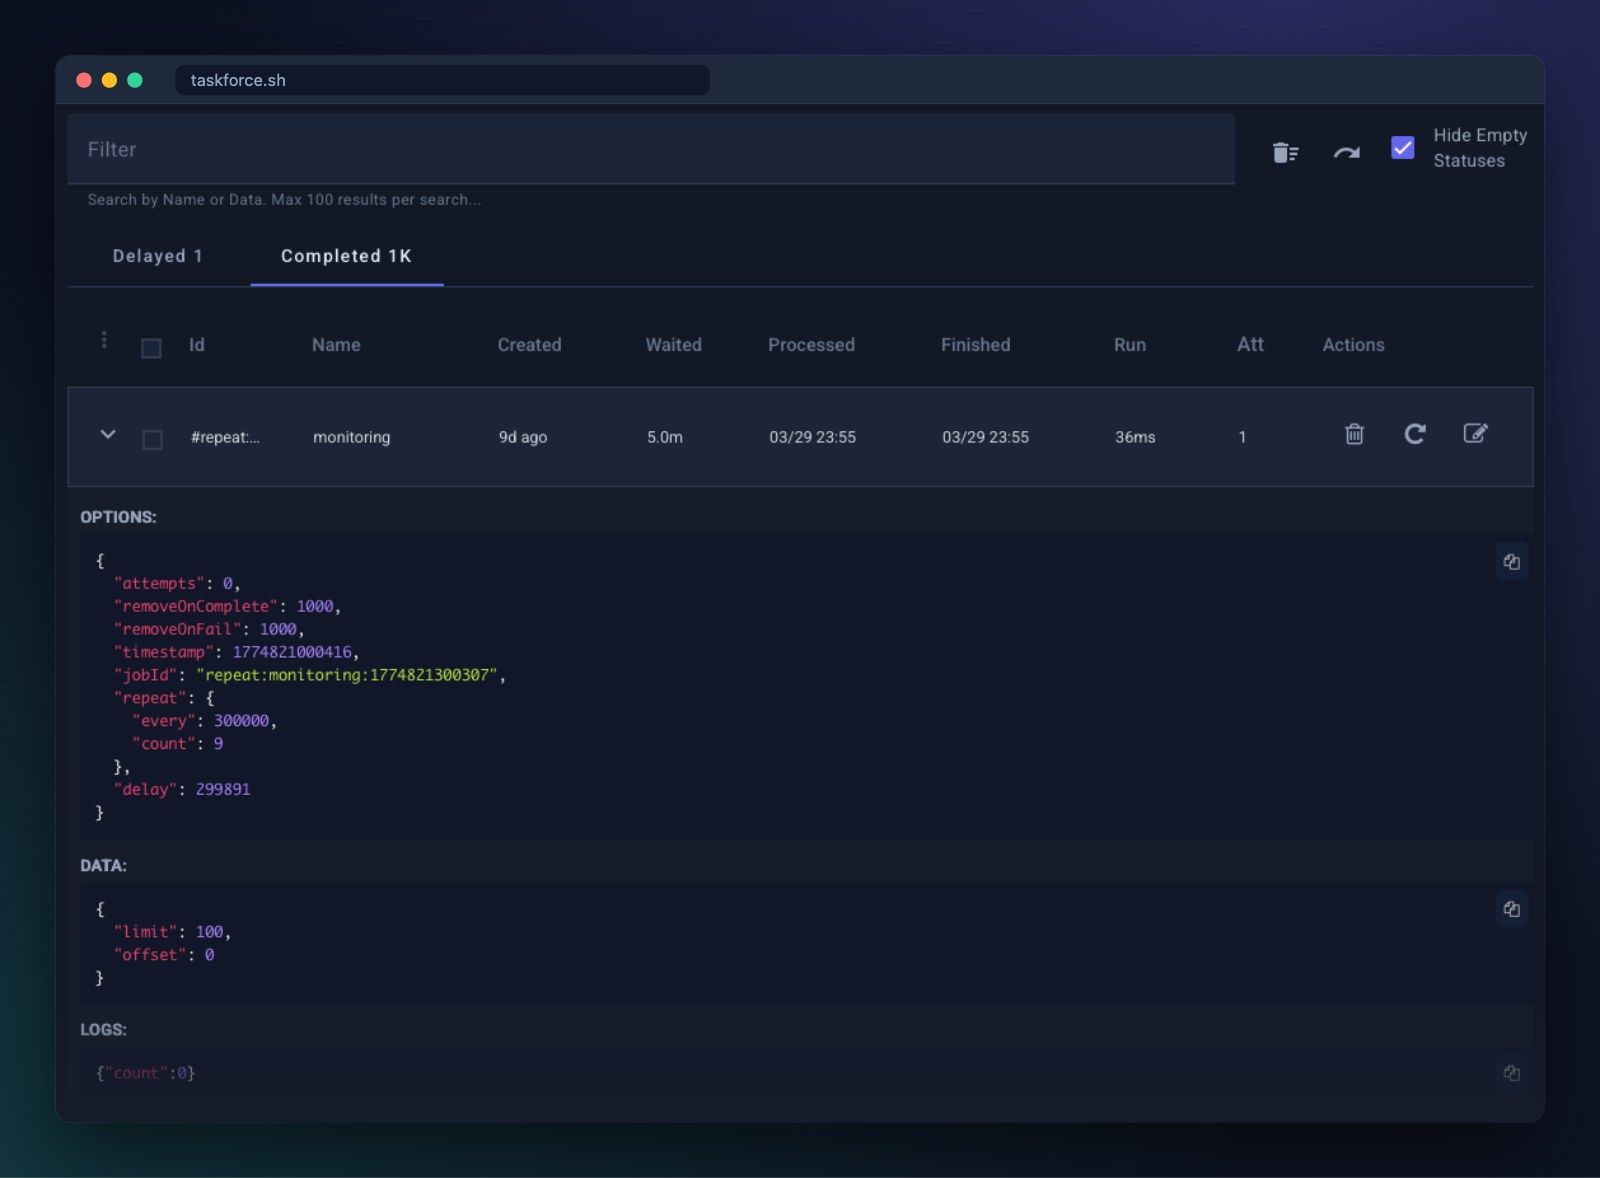This screenshot has height=1178, width=1600.
Task: Copy the OPTIONS JSON block
Action: 1511,562
